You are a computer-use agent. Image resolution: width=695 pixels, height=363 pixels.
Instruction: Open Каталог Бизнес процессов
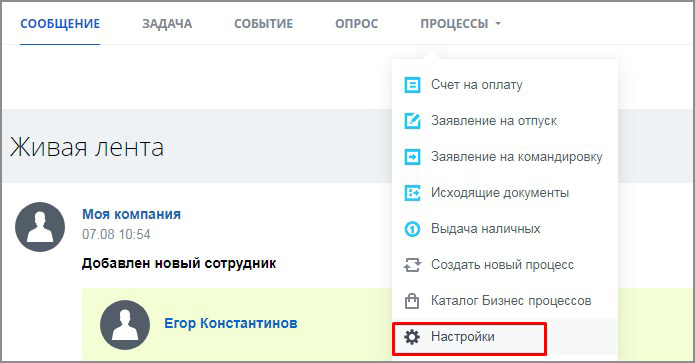(x=505, y=301)
